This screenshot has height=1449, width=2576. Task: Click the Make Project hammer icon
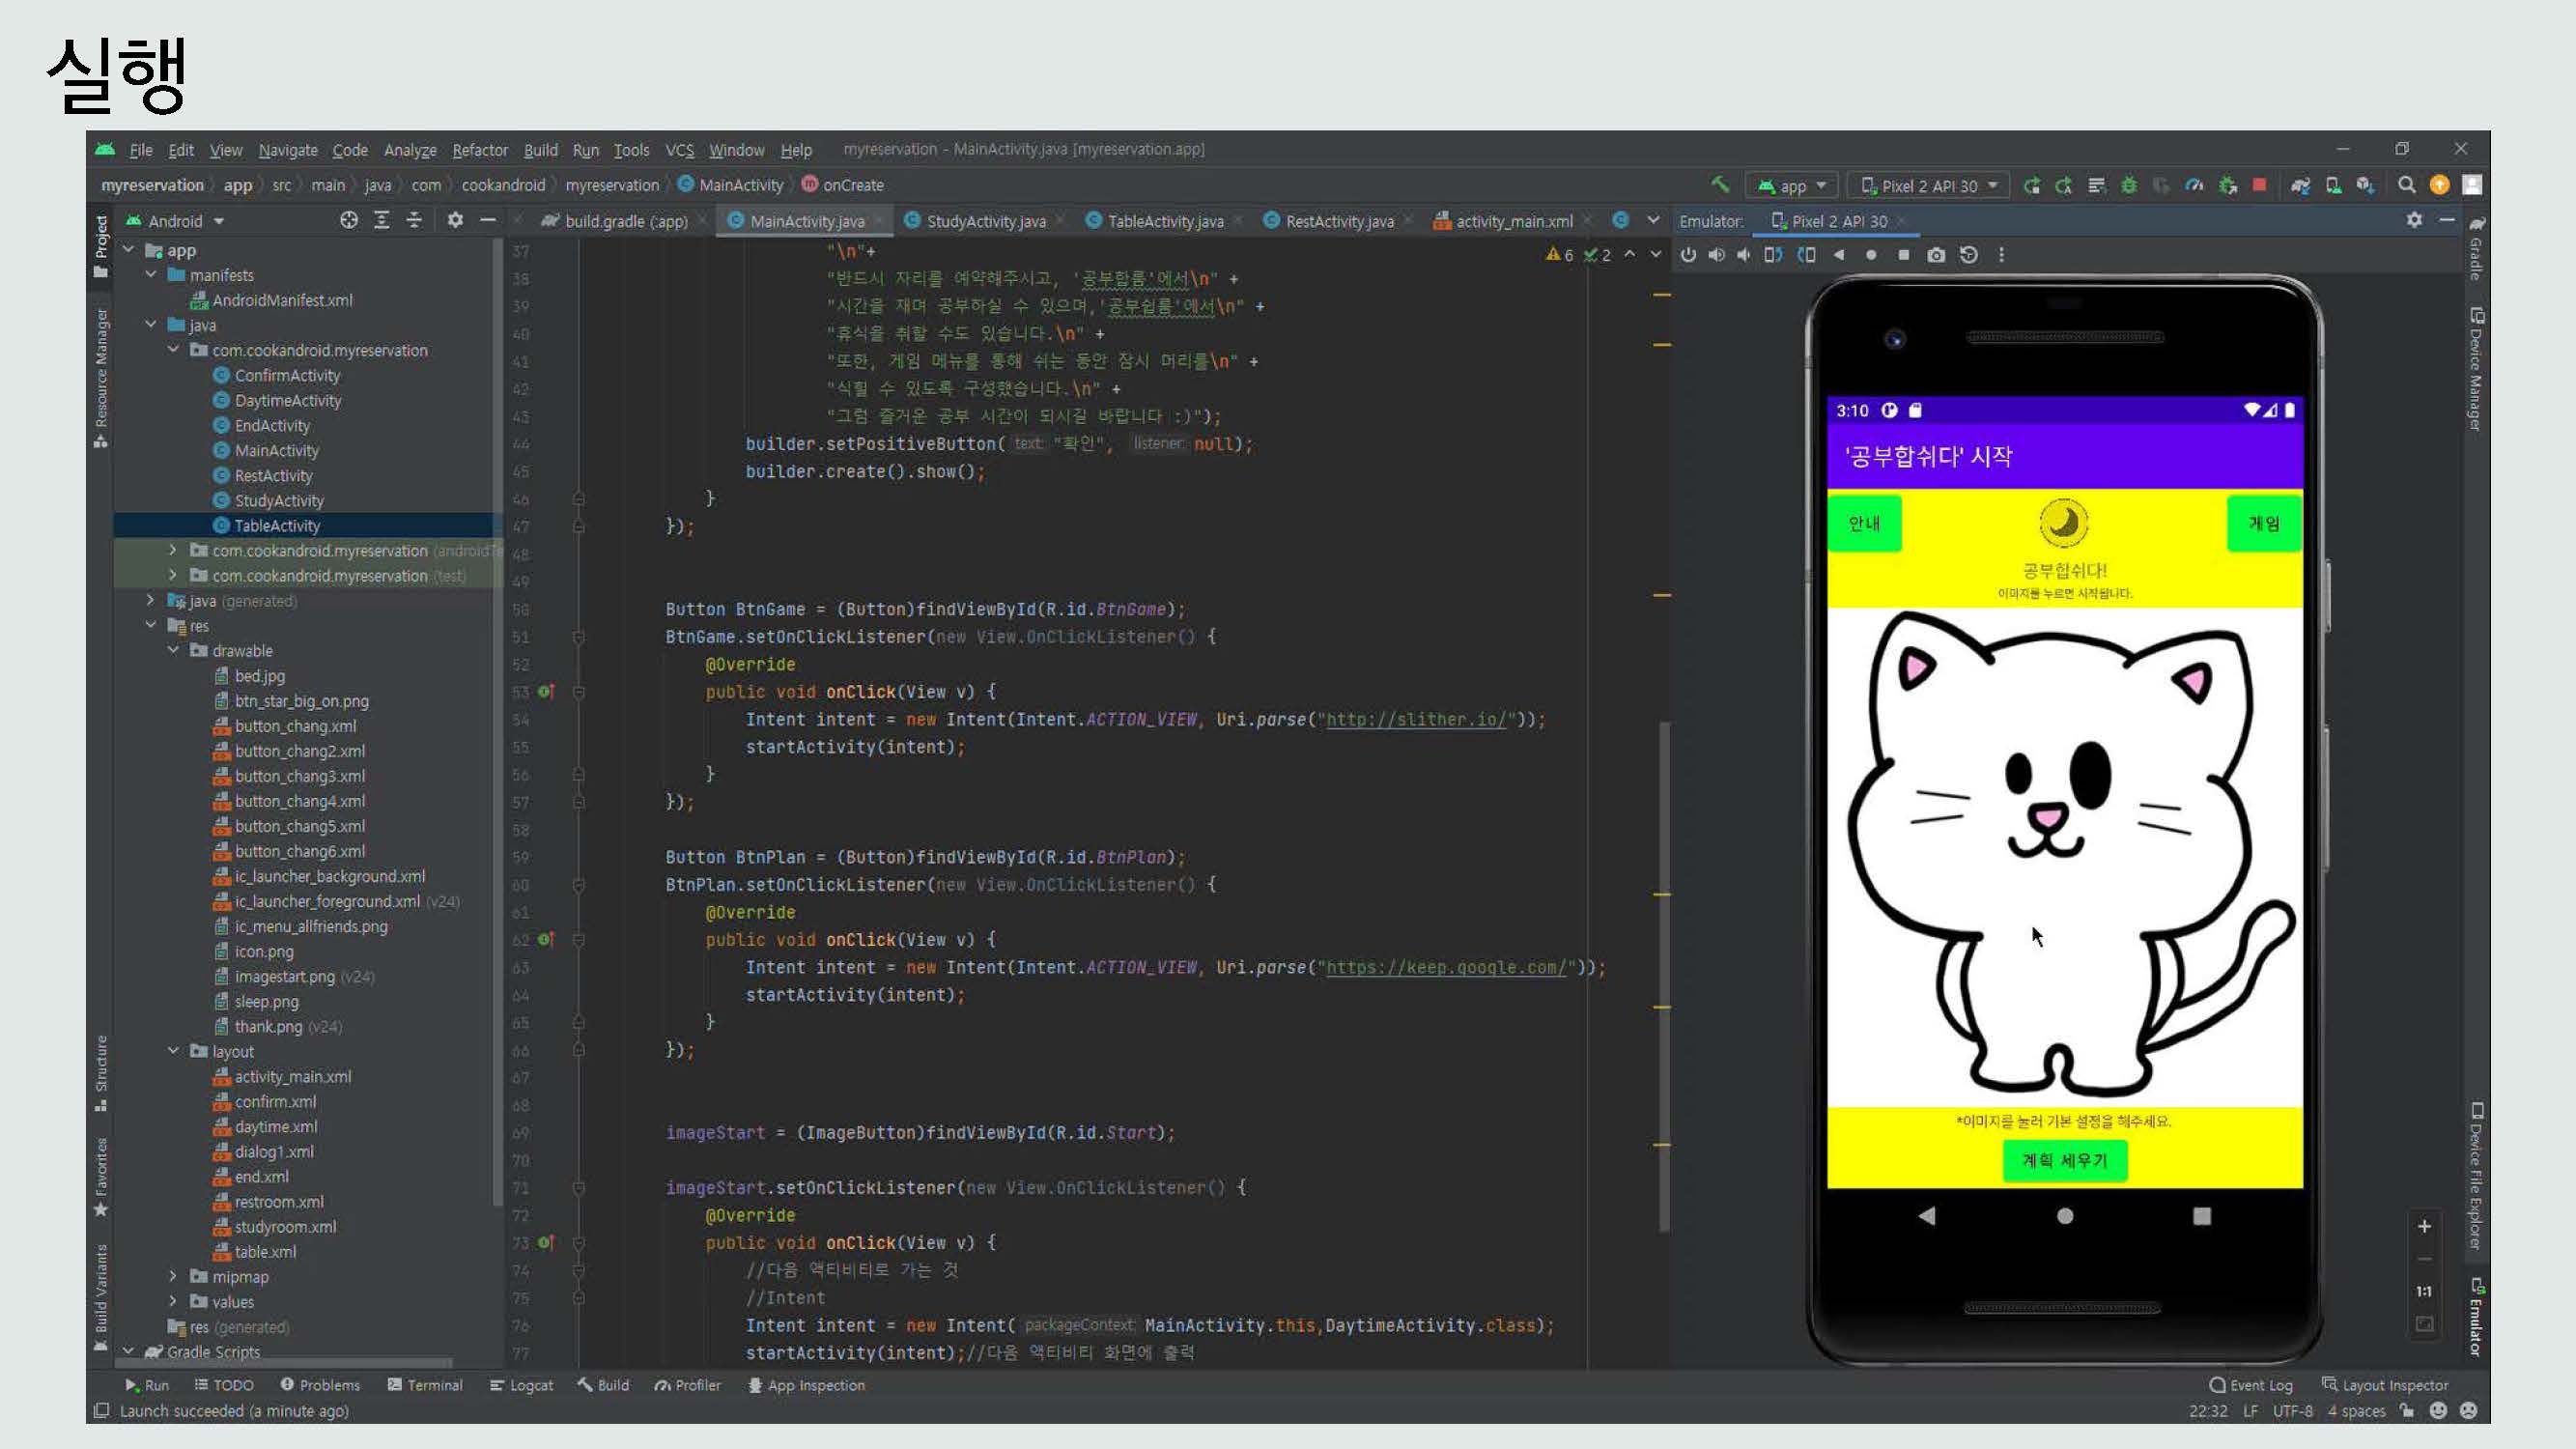pyautogui.click(x=1720, y=184)
